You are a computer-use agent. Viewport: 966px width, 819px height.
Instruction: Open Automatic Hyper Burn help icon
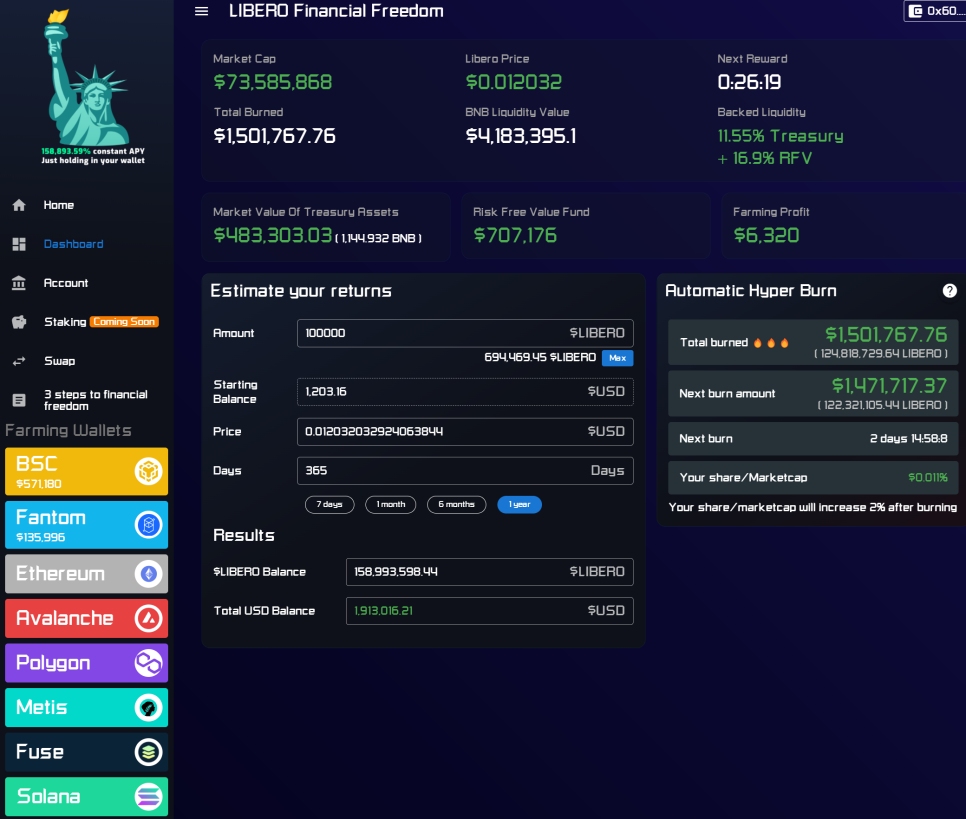pyautogui.click(x=949, y=291)
